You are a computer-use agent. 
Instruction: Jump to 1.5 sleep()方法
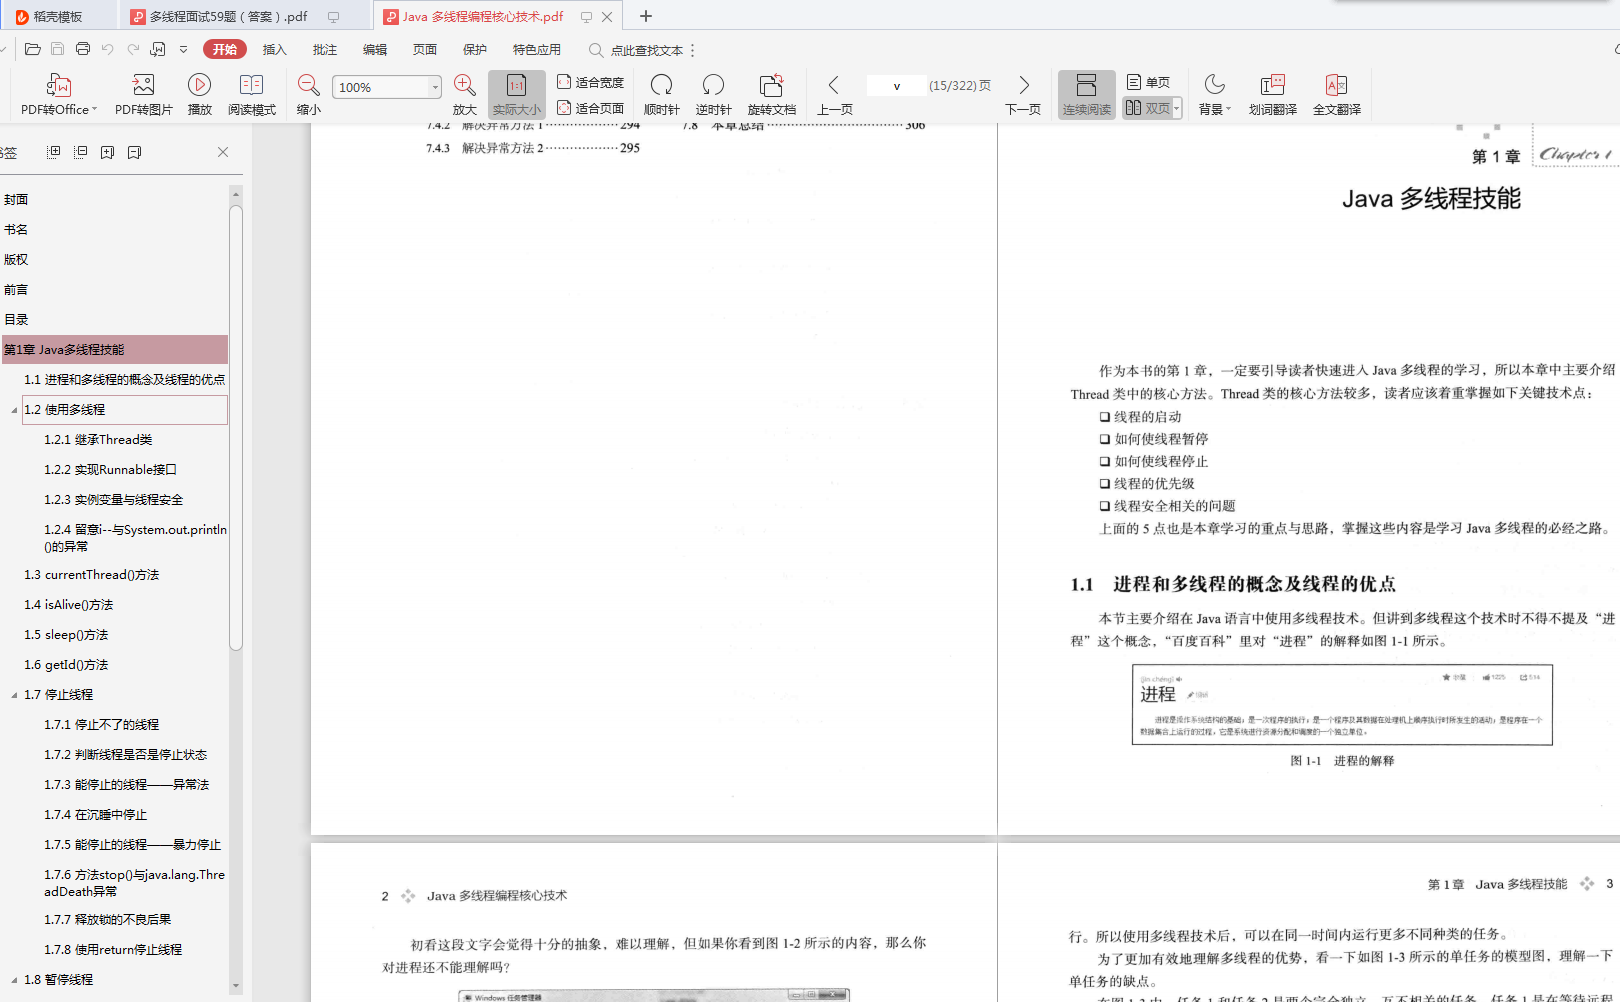click(66, 635)
